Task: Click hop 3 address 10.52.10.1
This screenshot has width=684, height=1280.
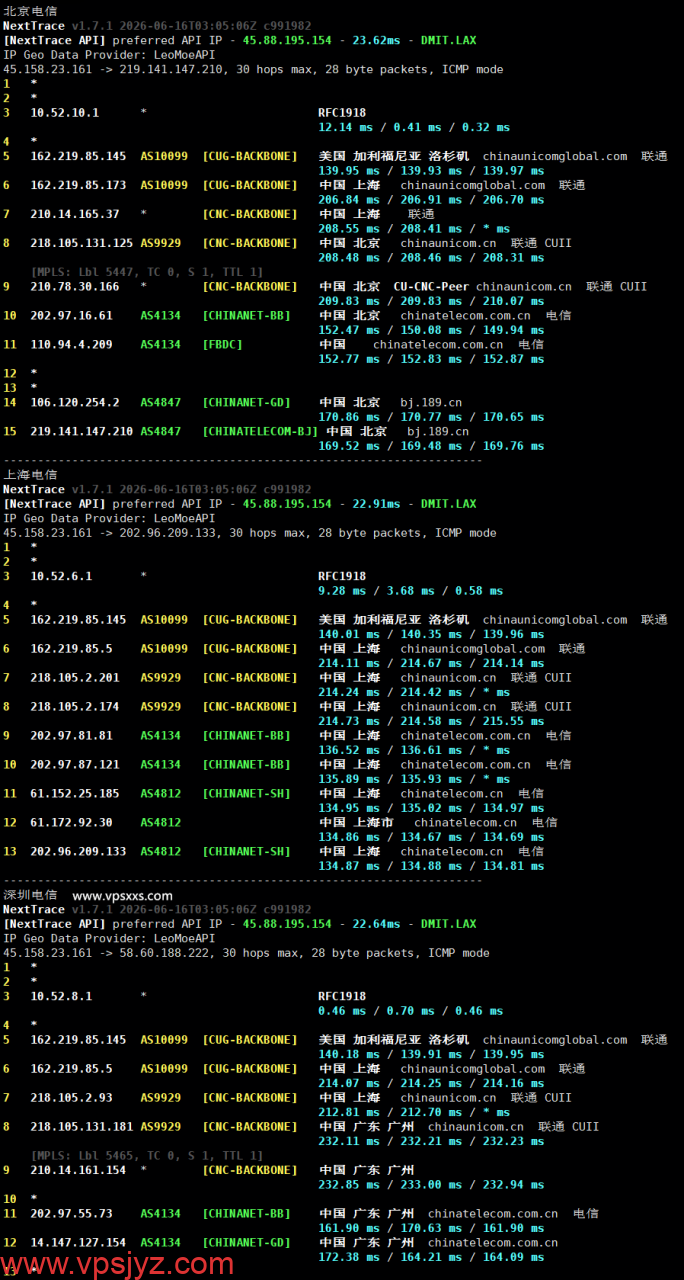Action: tap(65, 113)
